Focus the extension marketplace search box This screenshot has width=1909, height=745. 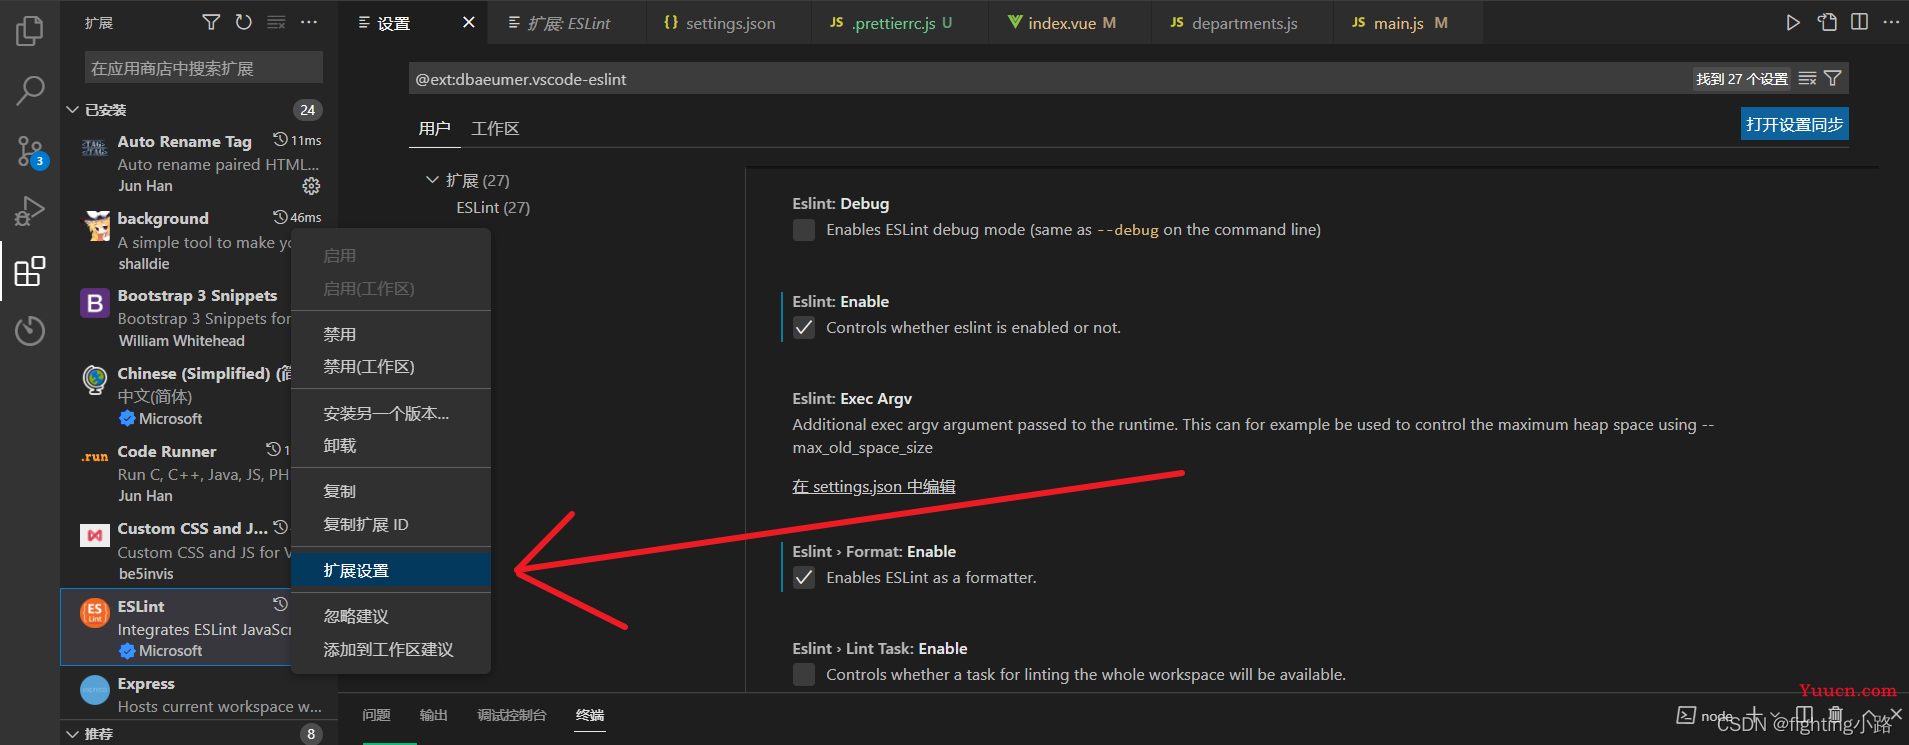[x=204, y=68]
